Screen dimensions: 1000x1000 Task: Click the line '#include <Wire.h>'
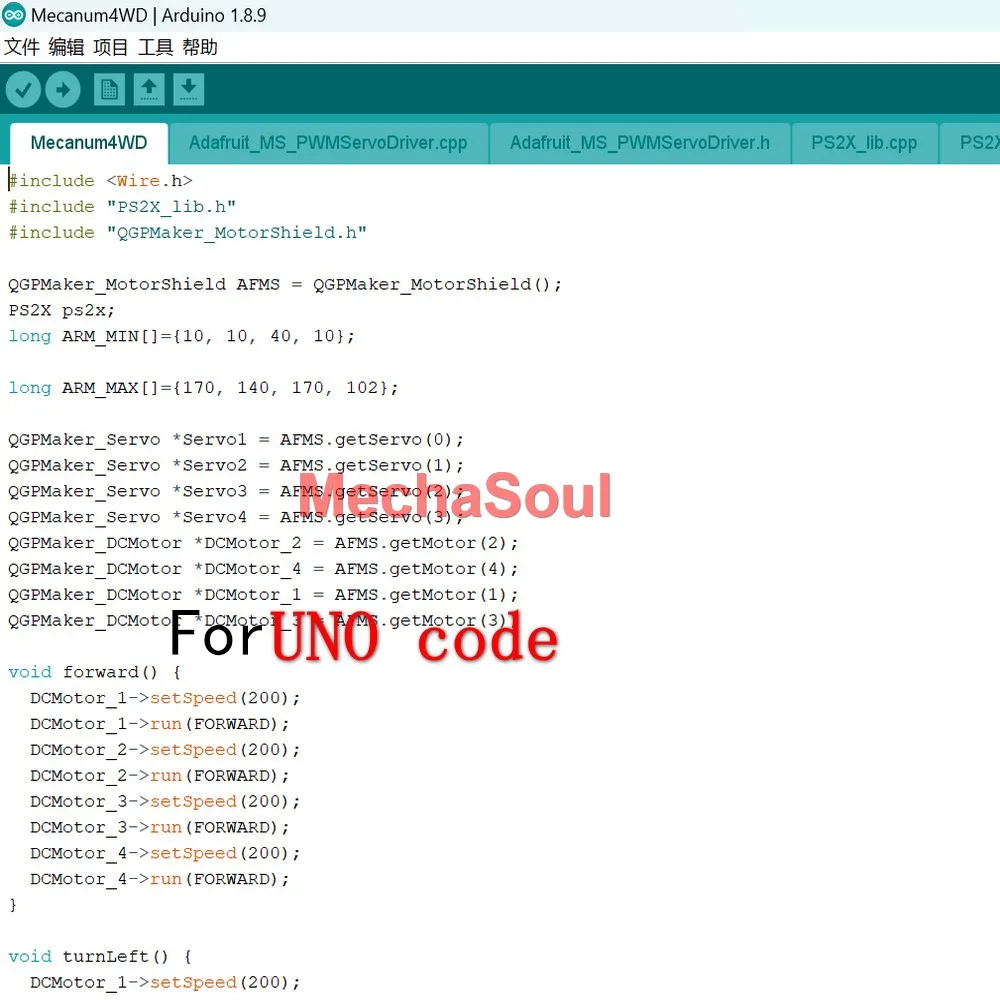pos(101,181)
